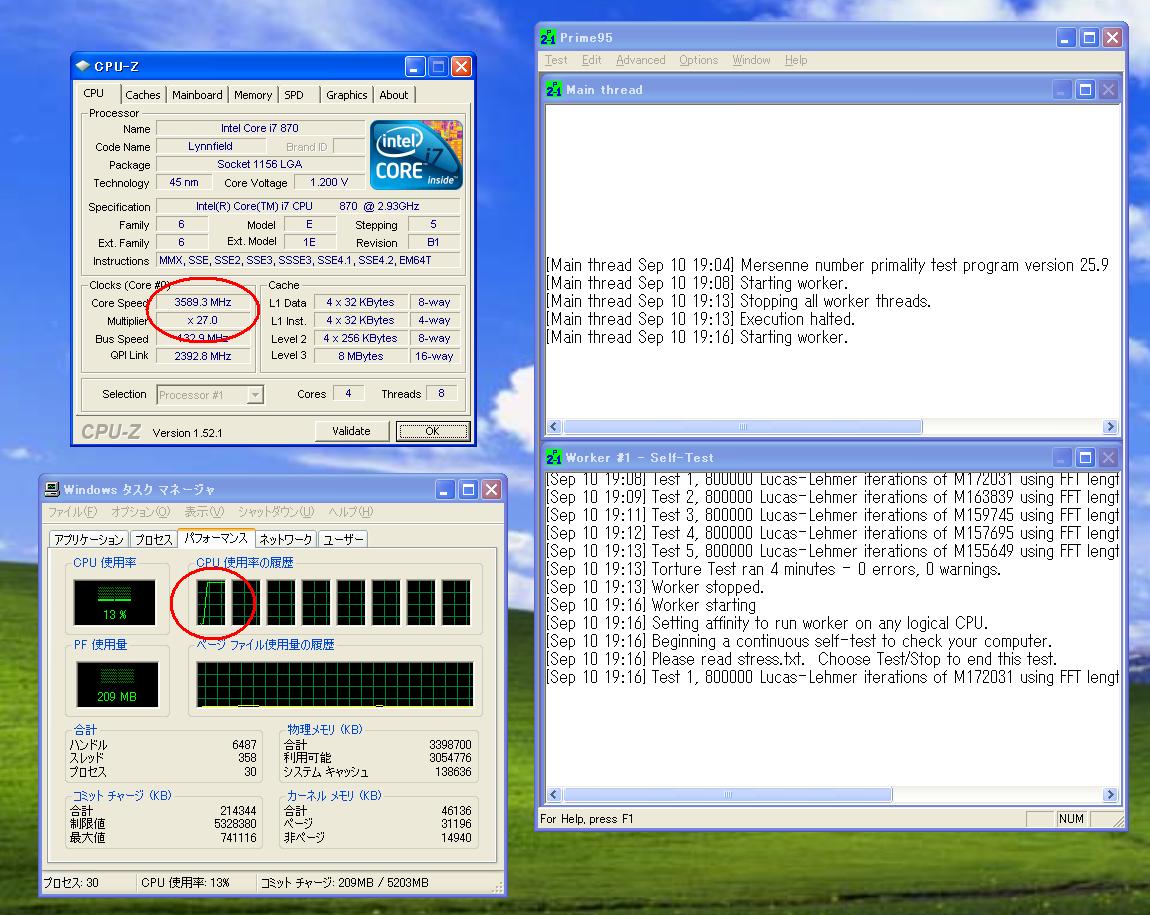Click the page file usage history graph
Image resolution: width=1150 pixels, height=915 pixels.
(335, 684)
